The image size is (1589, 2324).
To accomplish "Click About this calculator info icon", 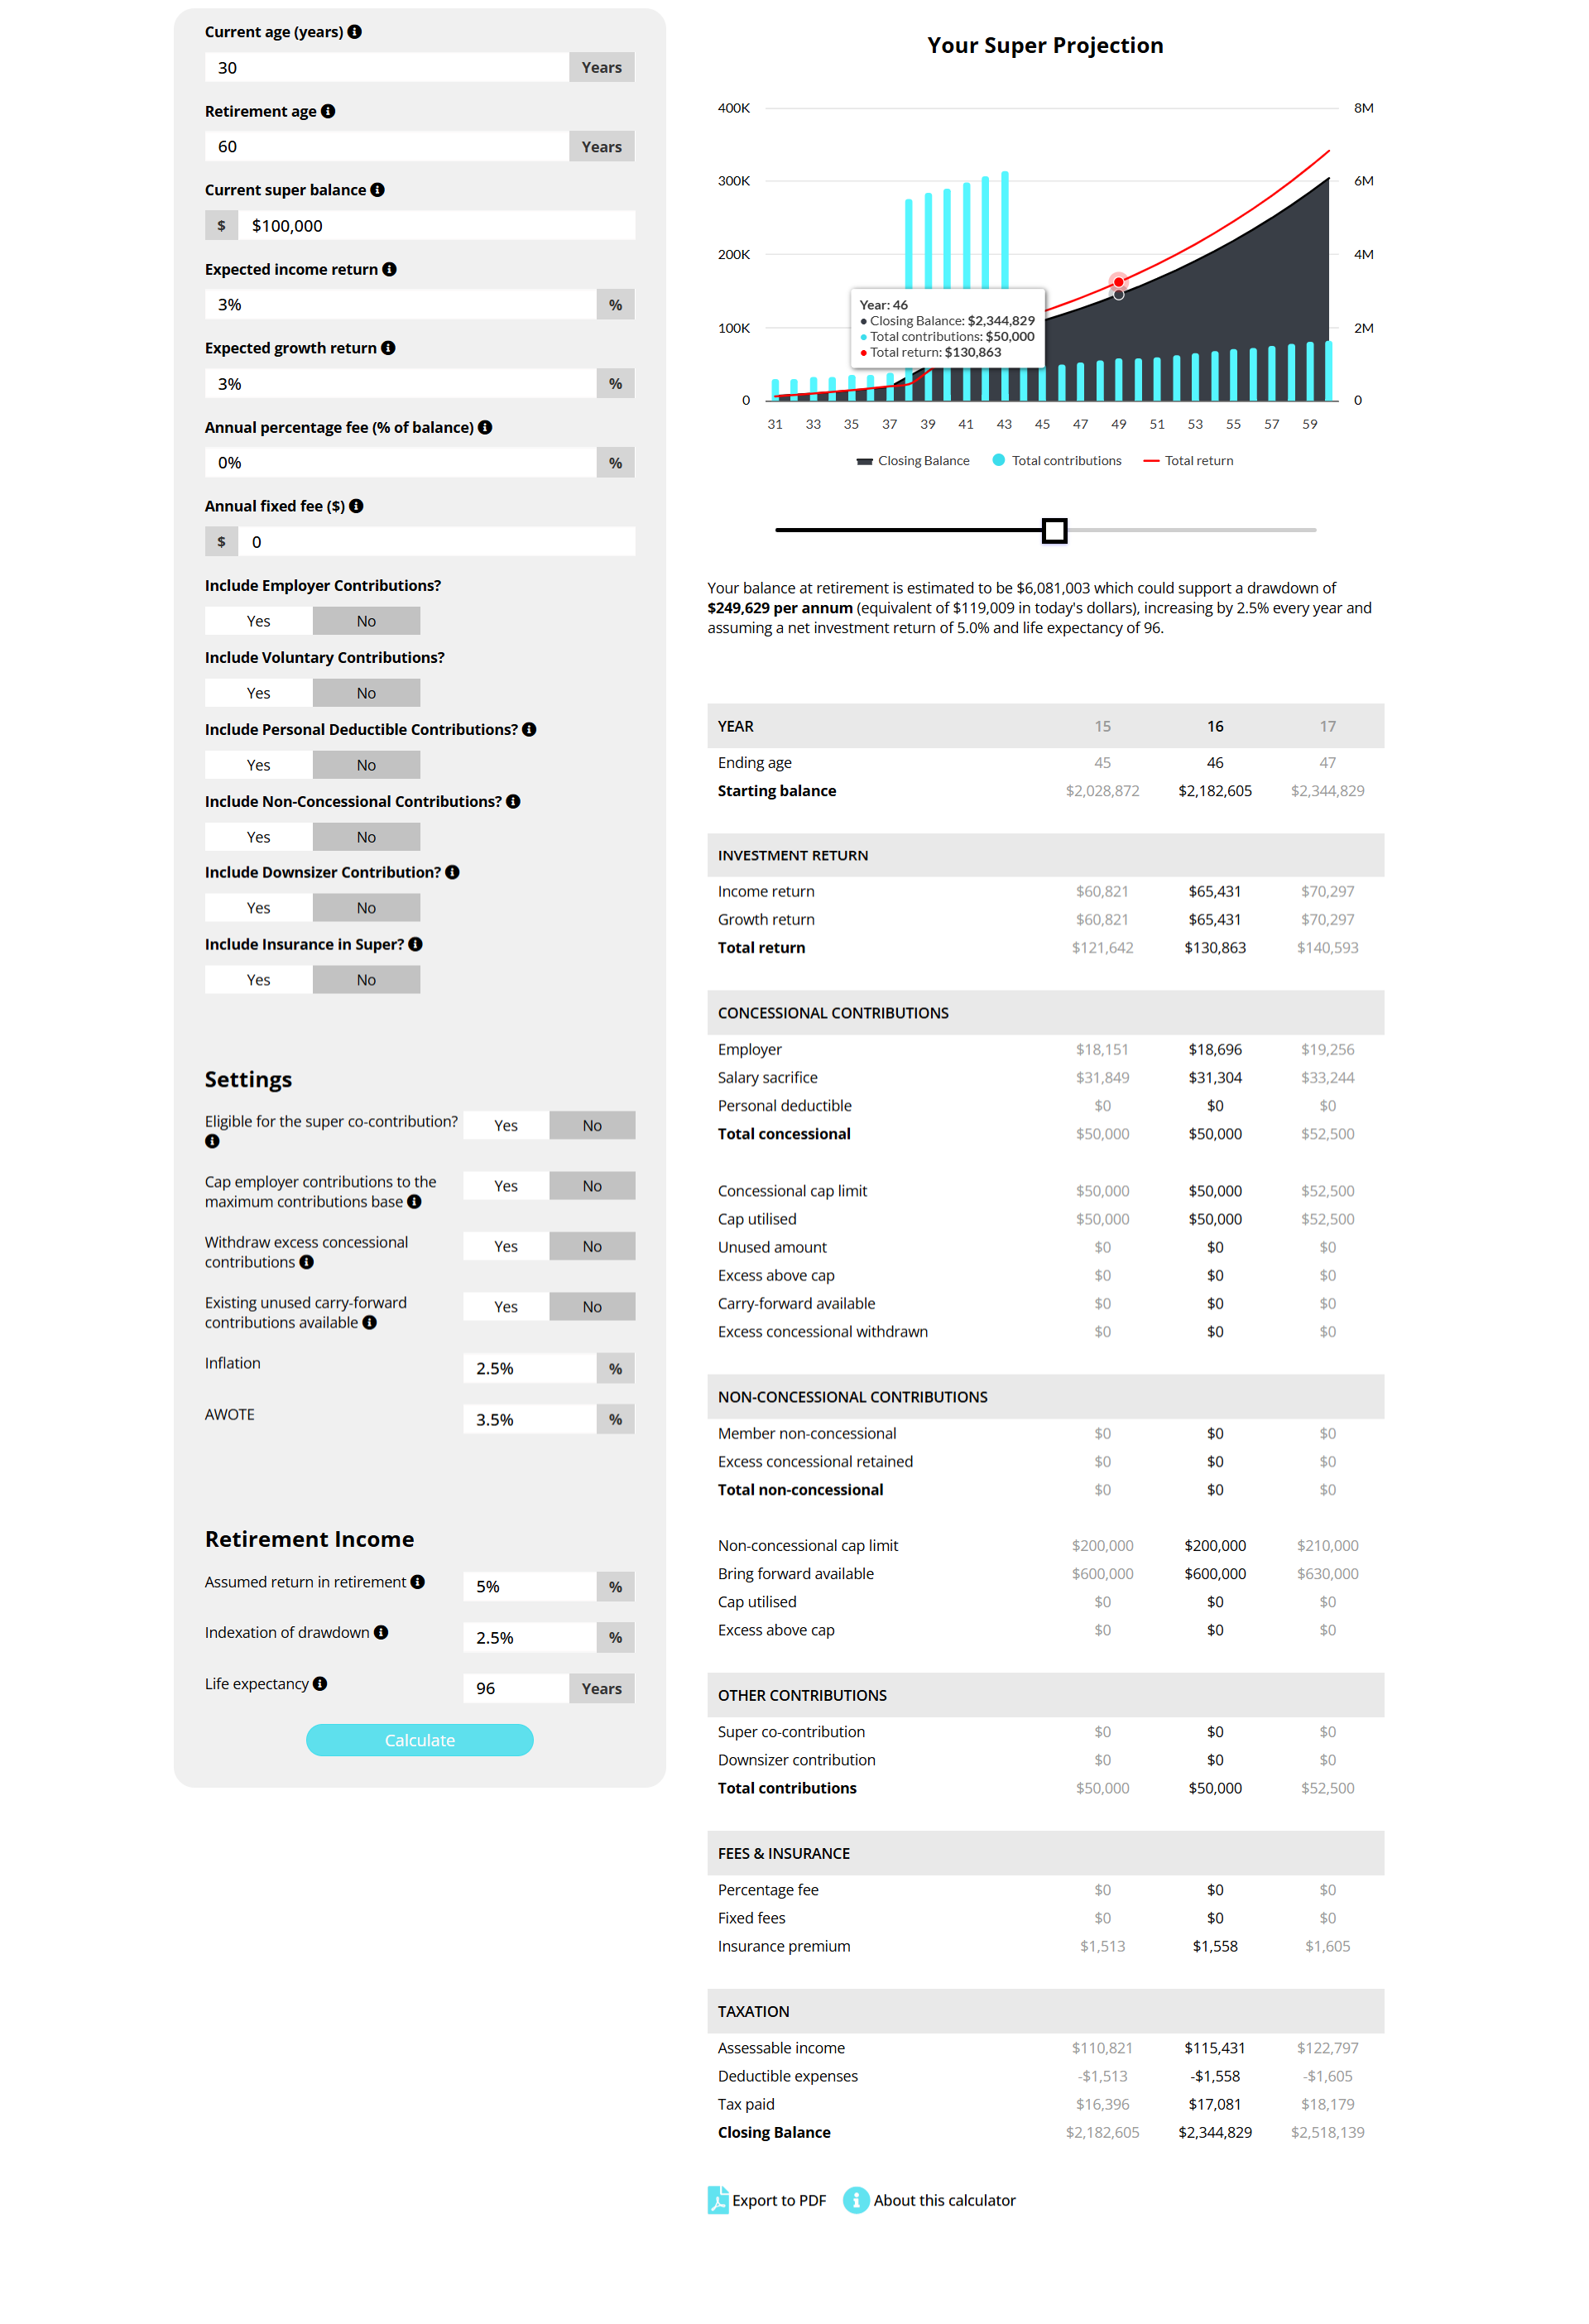I will [856, 2200].
